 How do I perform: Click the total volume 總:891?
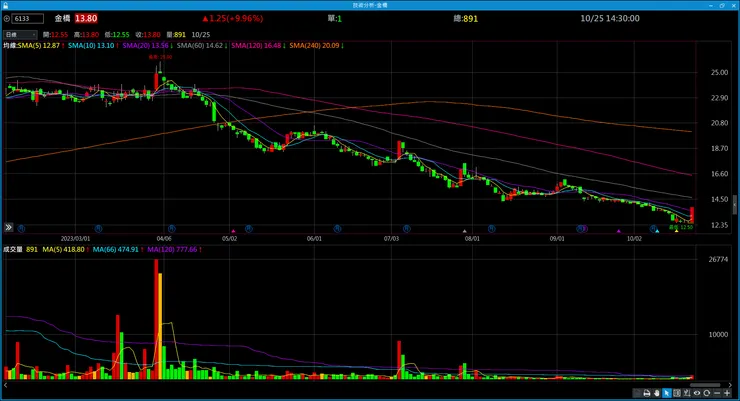465,19
